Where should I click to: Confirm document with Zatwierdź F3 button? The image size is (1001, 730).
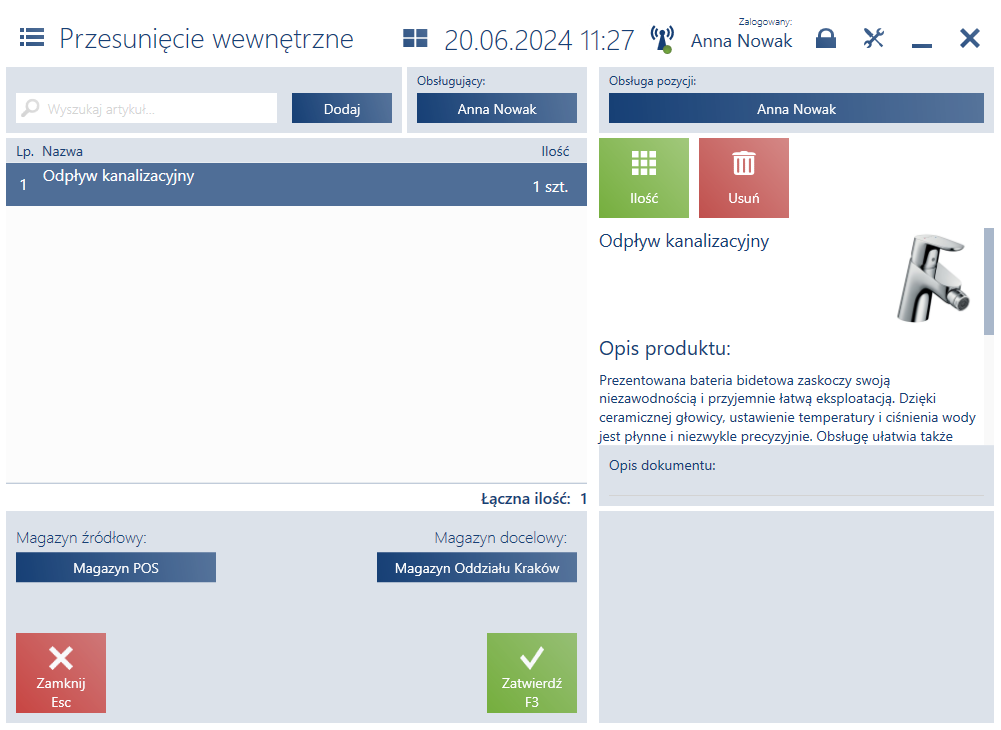[532, 673]
